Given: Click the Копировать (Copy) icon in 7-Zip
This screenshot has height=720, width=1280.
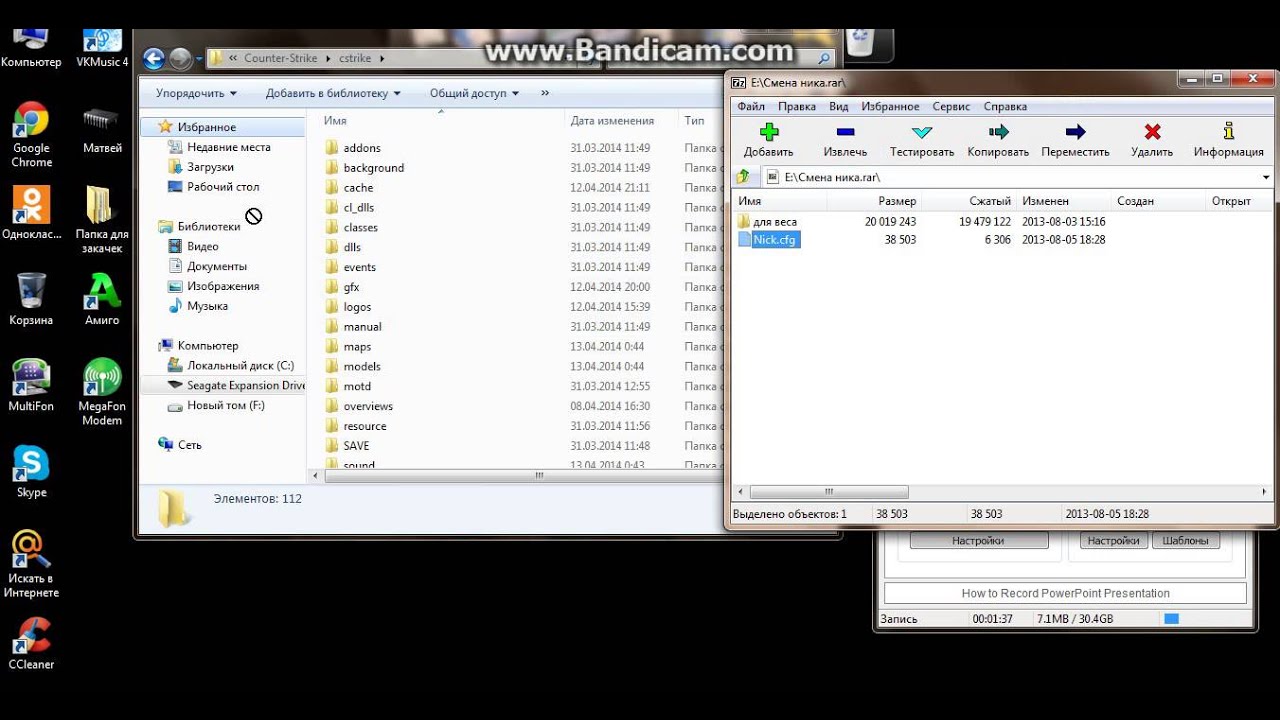Looking at the screenshot, I should pos(998,132).
